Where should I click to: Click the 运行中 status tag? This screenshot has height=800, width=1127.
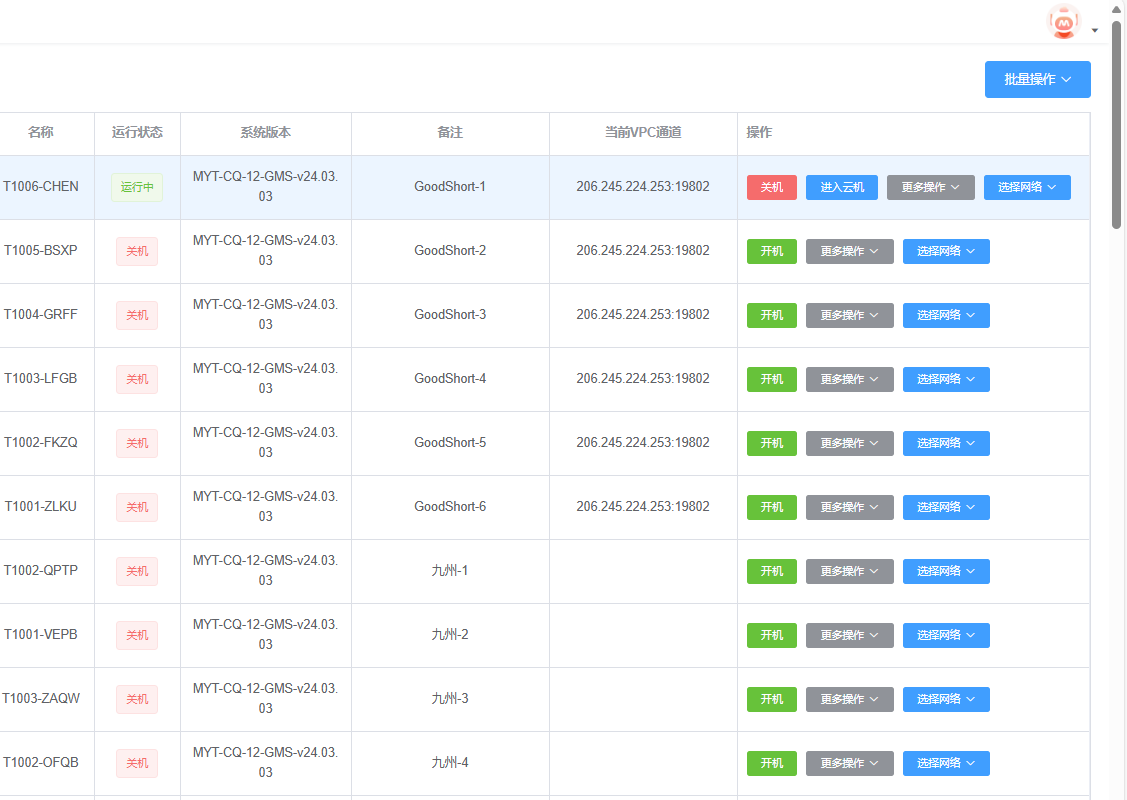pyautogui.click(x=137, y=187)
